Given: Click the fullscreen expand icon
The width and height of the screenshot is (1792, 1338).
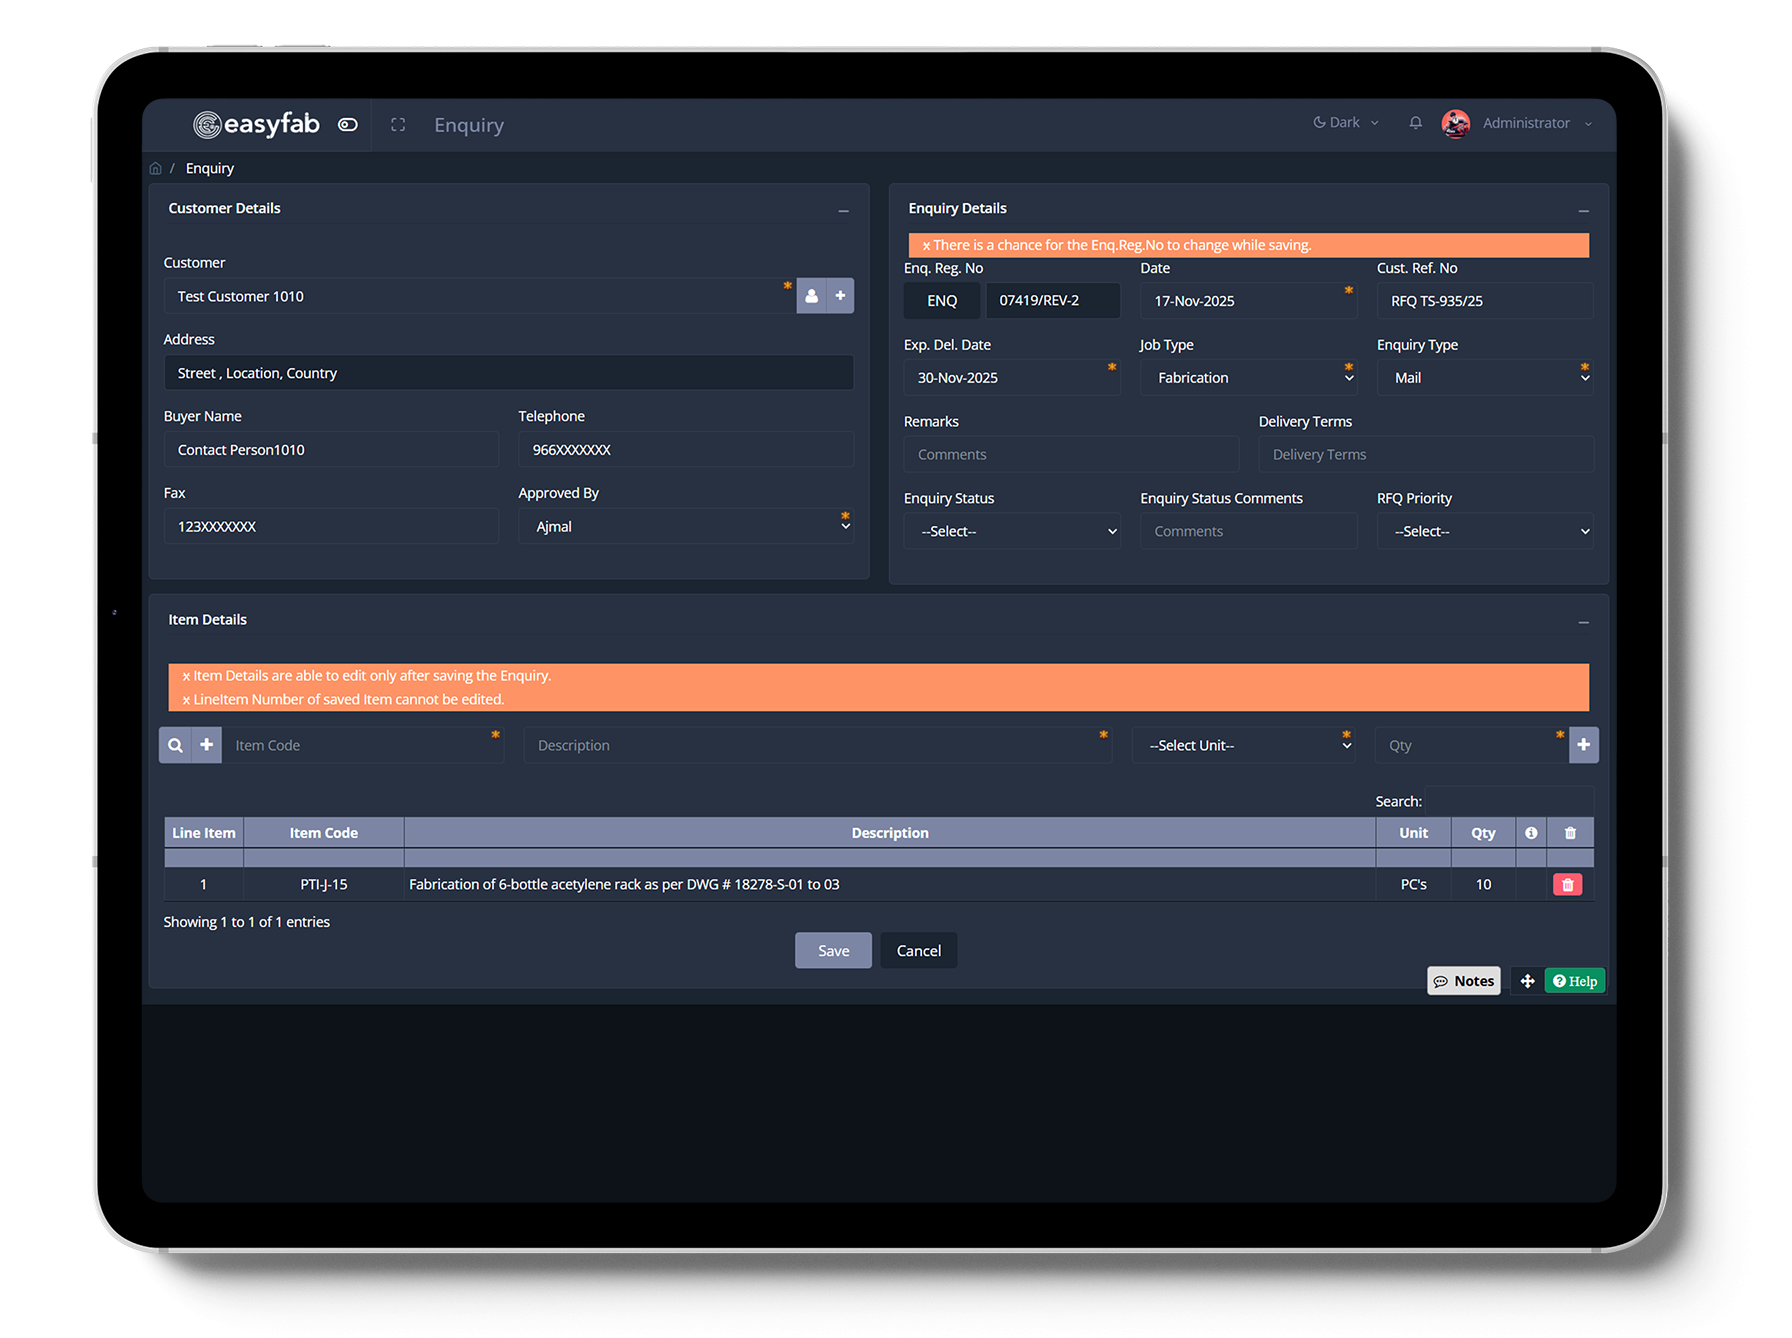Looking at the screenshot, I should pos(398,125).
